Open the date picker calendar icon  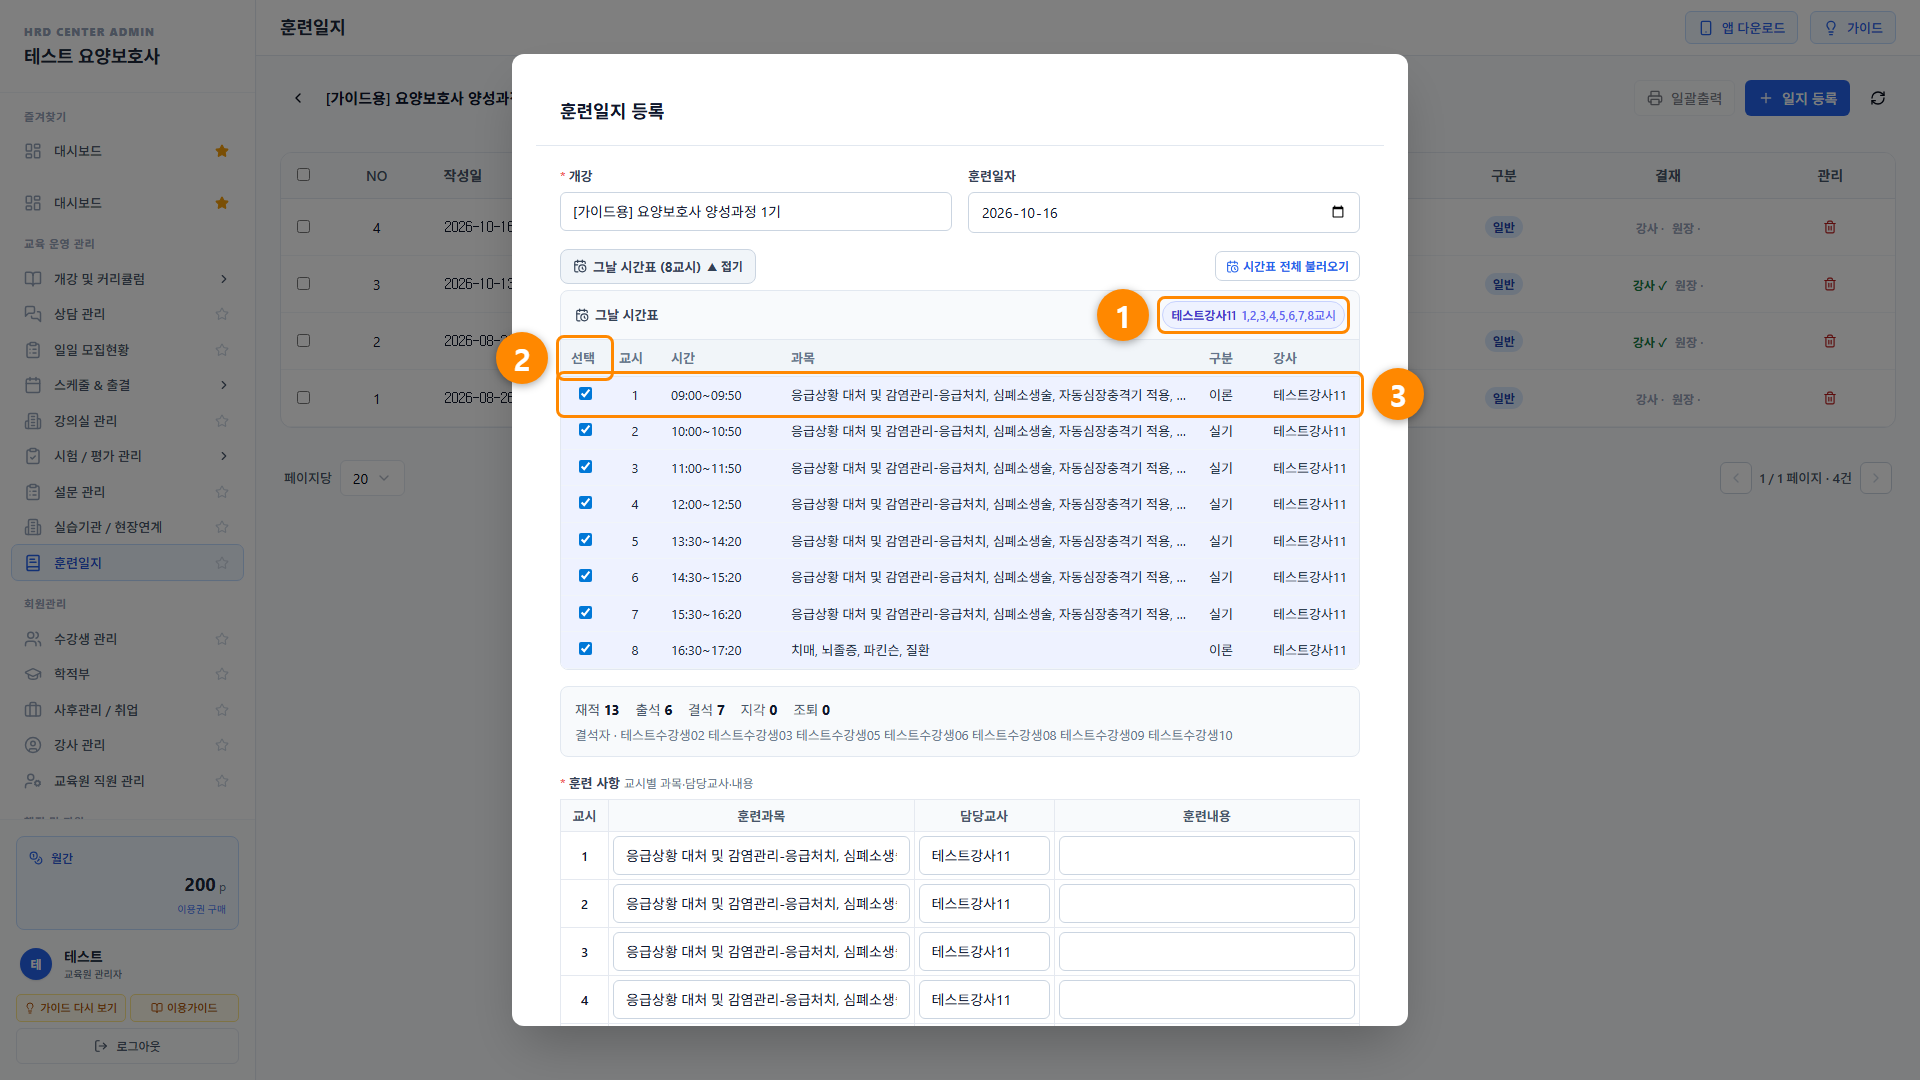tap(1338, 212)
